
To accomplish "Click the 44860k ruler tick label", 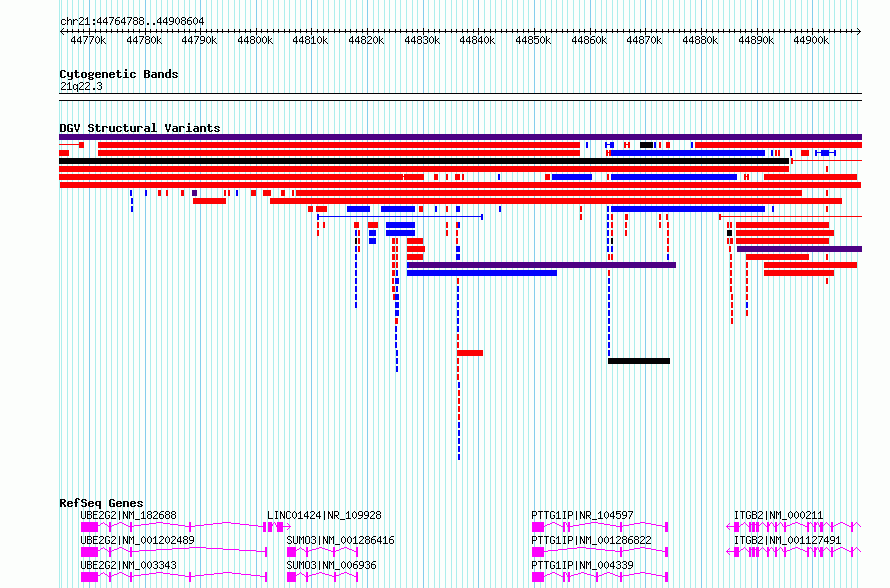I will tap(589, 40).
